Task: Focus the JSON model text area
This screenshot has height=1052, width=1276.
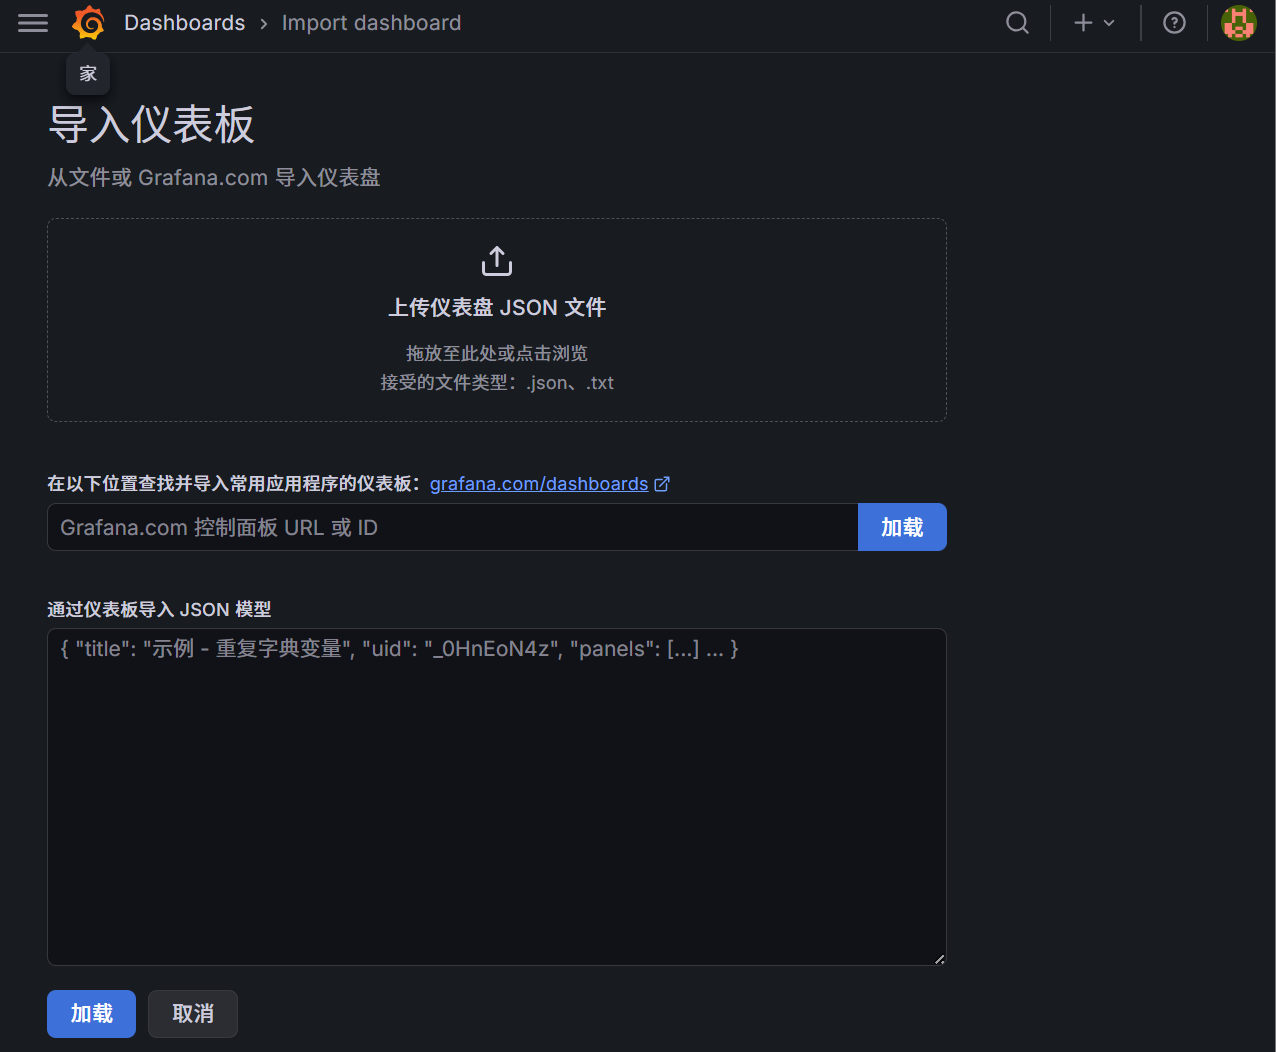Action: pos(497,797)
